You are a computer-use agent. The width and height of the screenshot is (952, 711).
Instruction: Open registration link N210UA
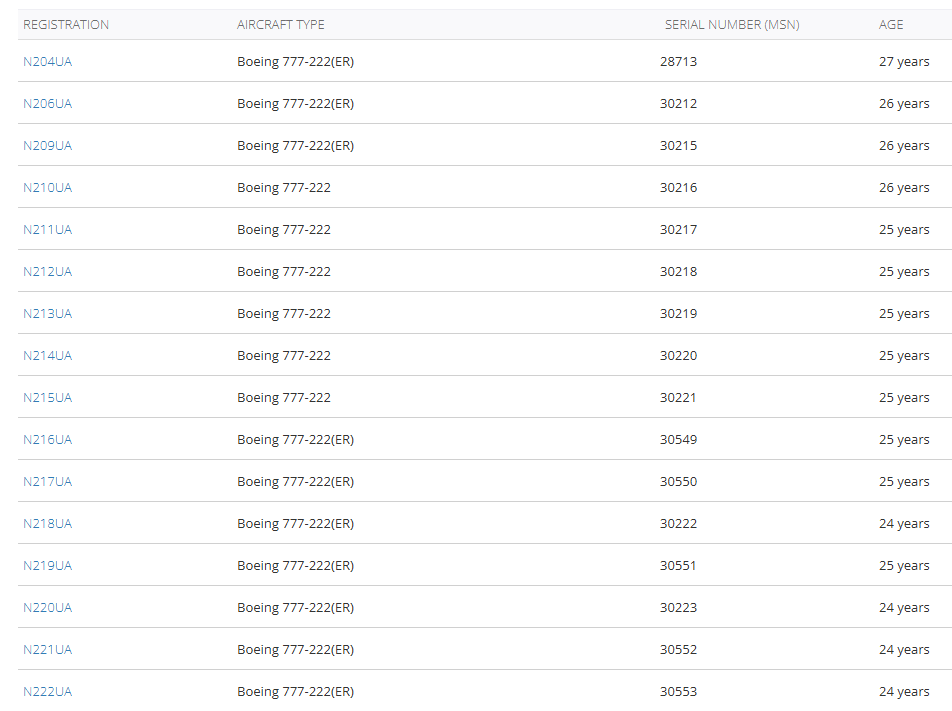pyautogui.click(x=47, y=187)
